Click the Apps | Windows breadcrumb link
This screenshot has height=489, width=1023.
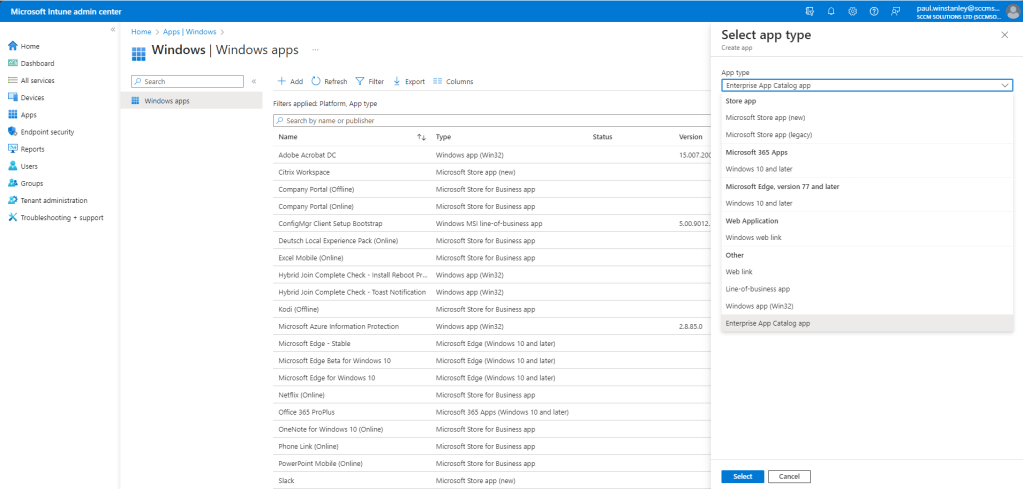pos(190,32)
